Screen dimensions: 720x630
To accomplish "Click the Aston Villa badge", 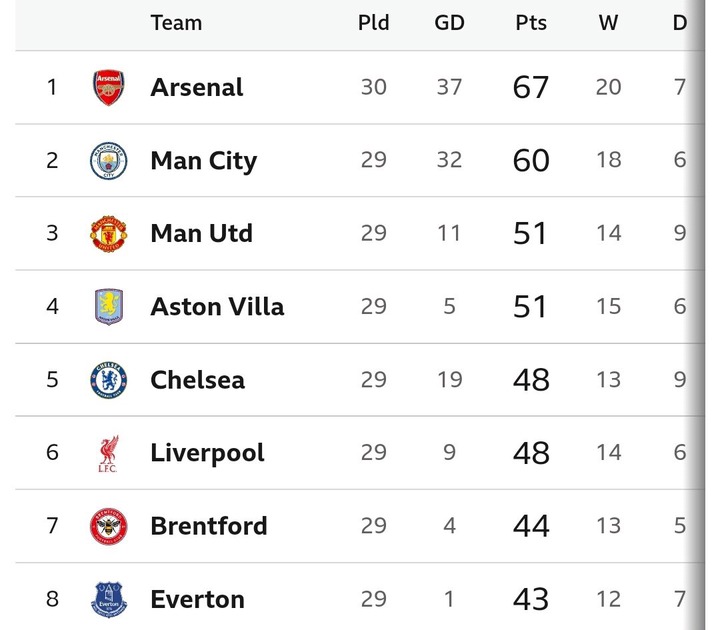I will click(109, 306).
